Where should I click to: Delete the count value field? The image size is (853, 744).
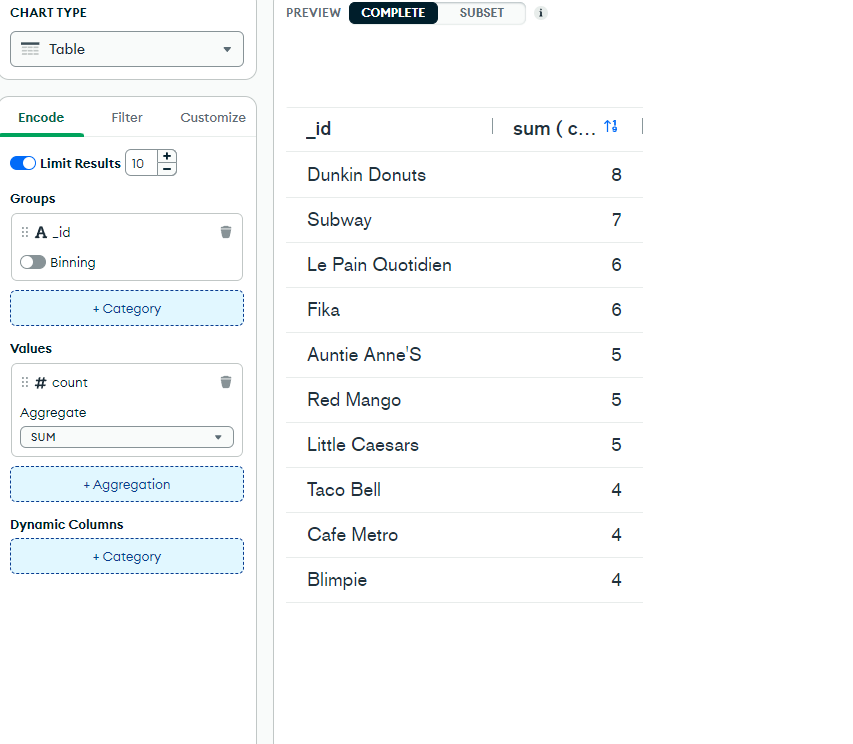pos(226,382)
